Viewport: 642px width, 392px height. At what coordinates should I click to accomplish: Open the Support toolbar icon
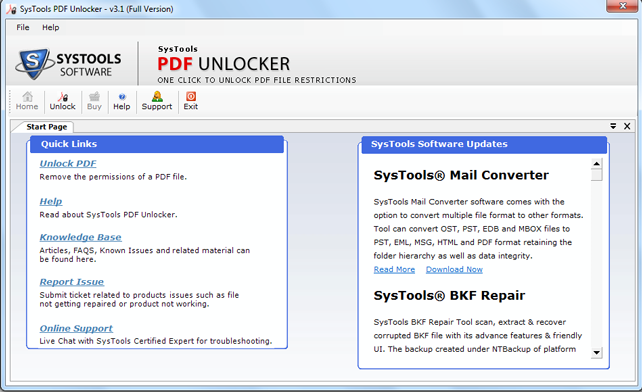tap(157, 101)
